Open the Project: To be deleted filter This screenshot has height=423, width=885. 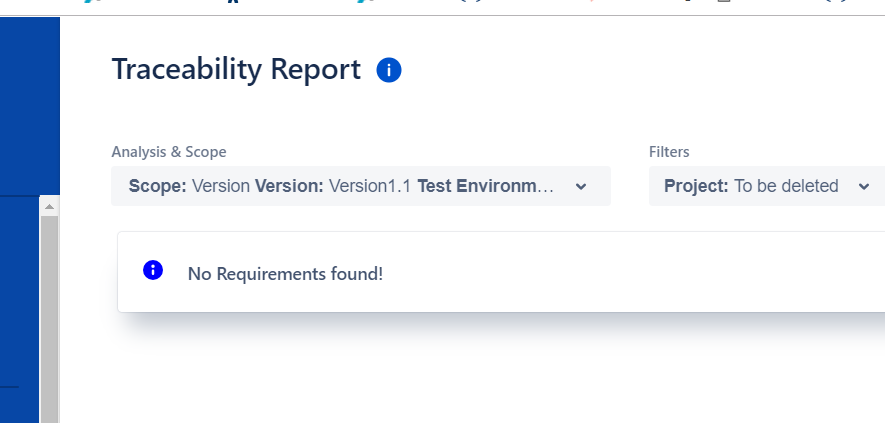(x=767, y=186)
